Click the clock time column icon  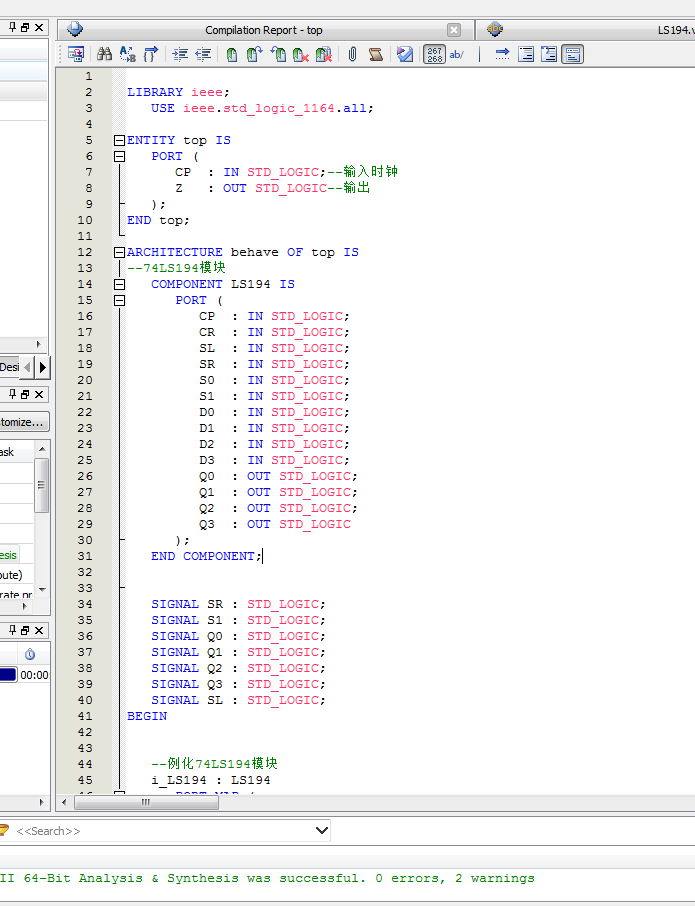[x=30, y=653]
